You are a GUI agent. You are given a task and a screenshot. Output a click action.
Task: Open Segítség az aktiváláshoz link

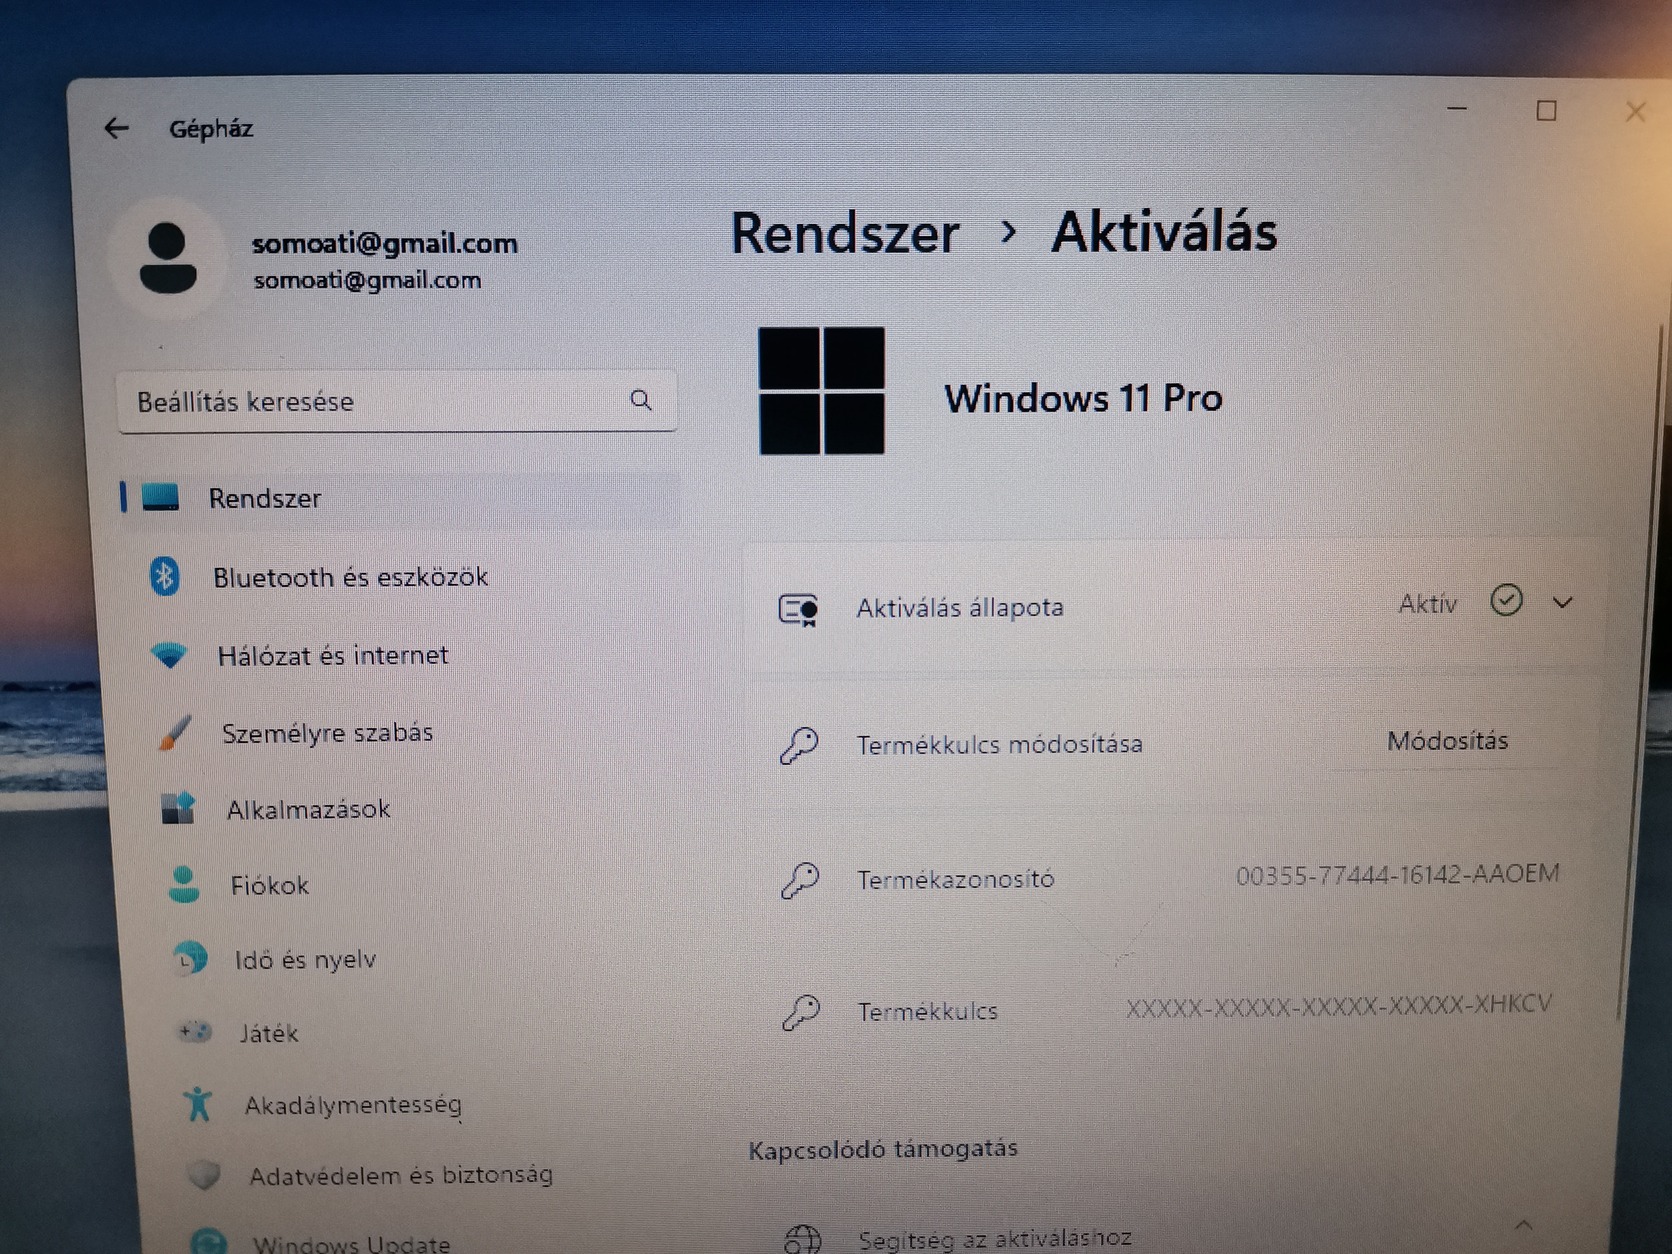point(995,1239)
